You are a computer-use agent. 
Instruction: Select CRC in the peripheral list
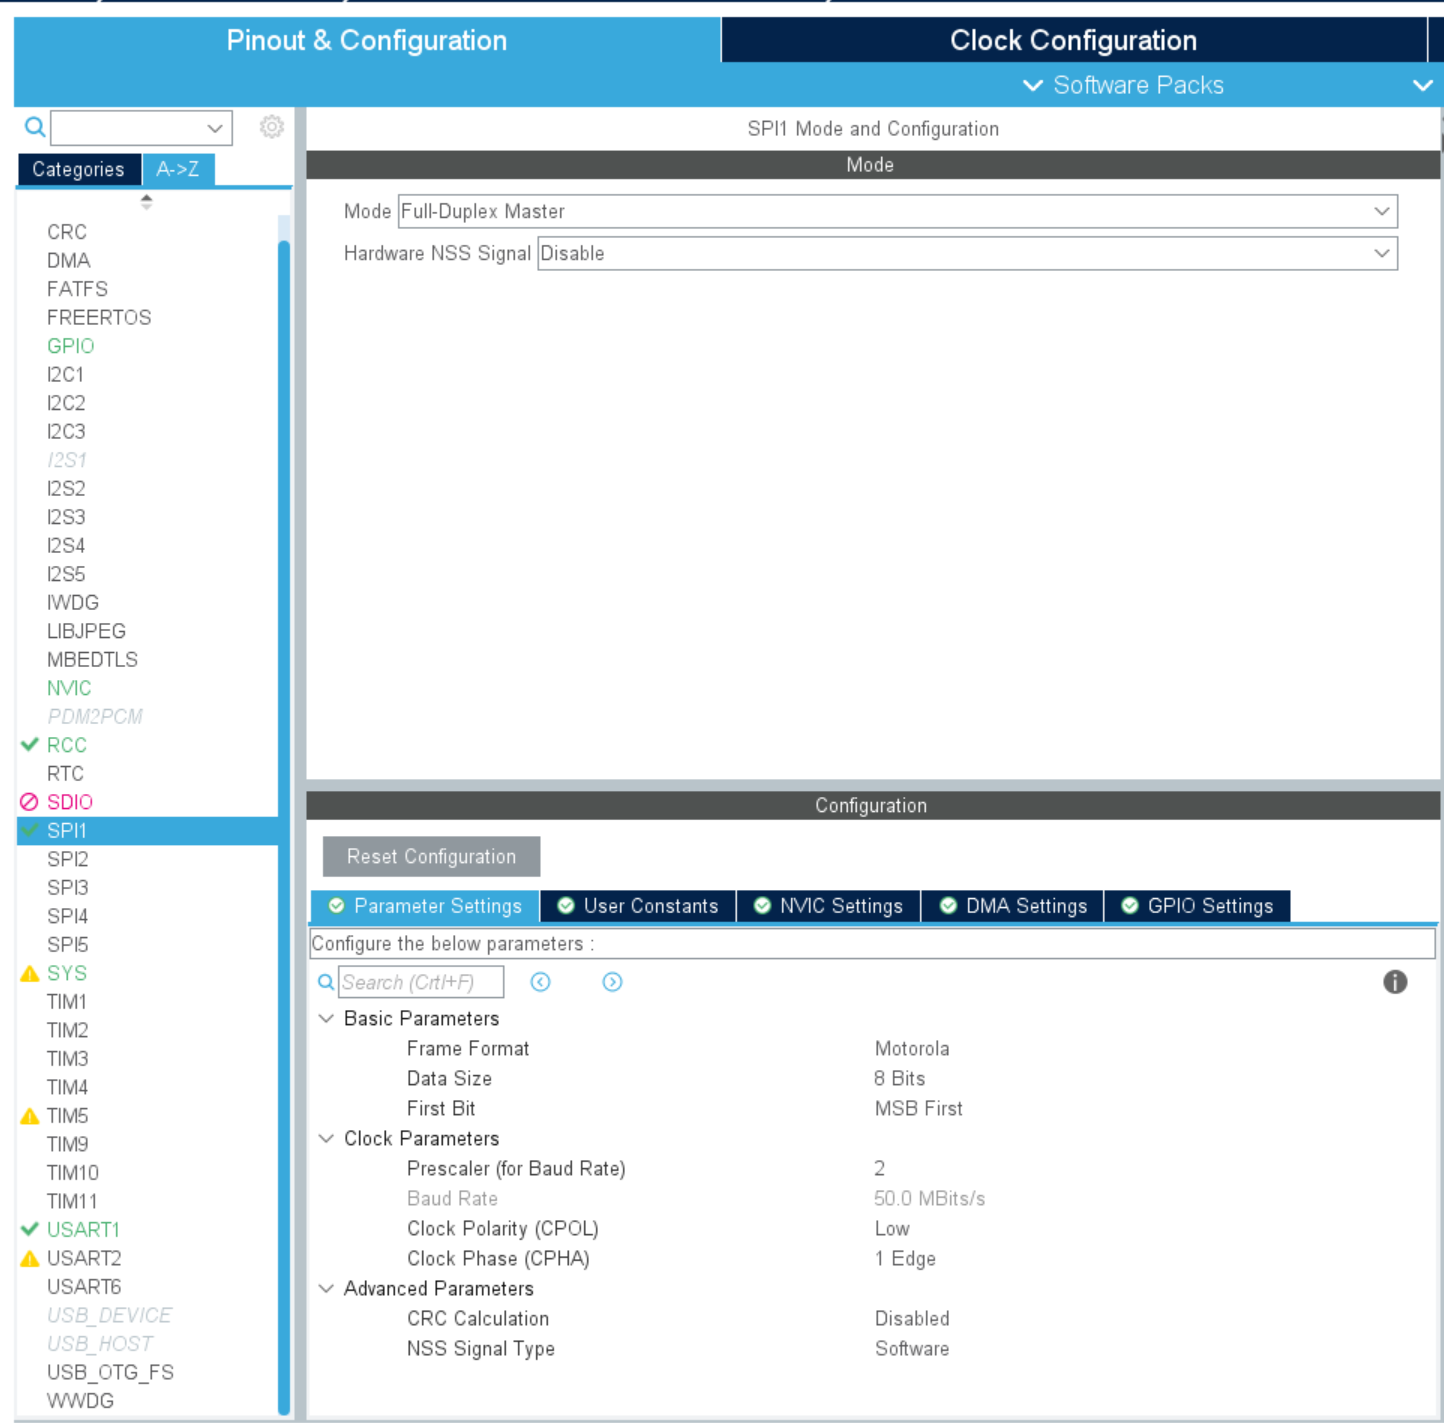click(67, 232)
